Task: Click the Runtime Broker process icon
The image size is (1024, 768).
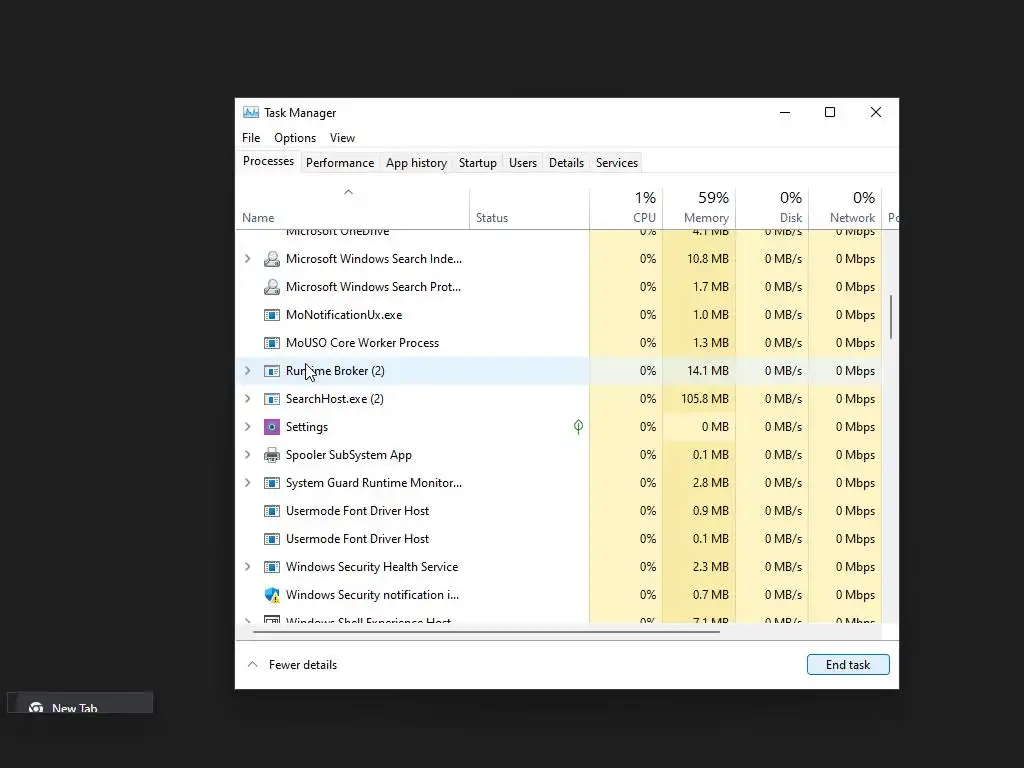Action: (x=272, y=371)
